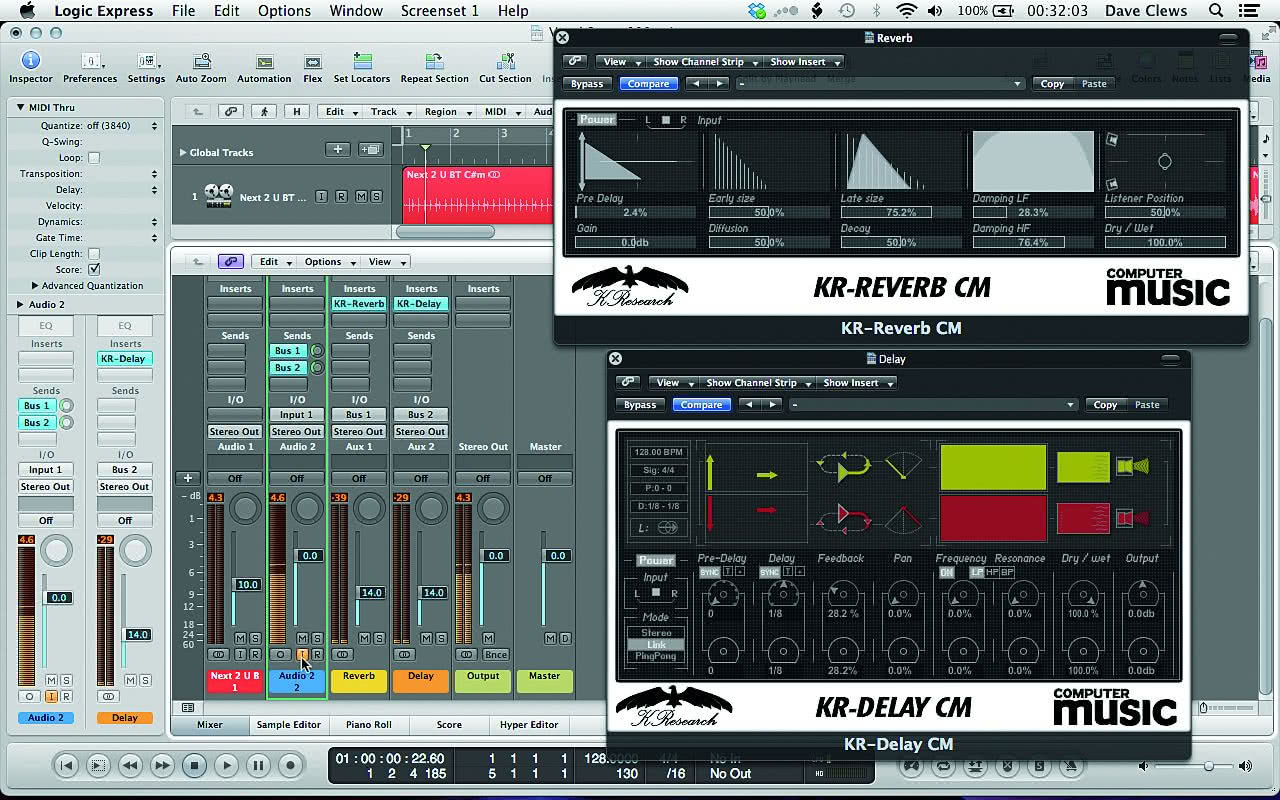Click the Pause transport button
This screenshot has width=1280, height=800.
(x=258, y=766)
